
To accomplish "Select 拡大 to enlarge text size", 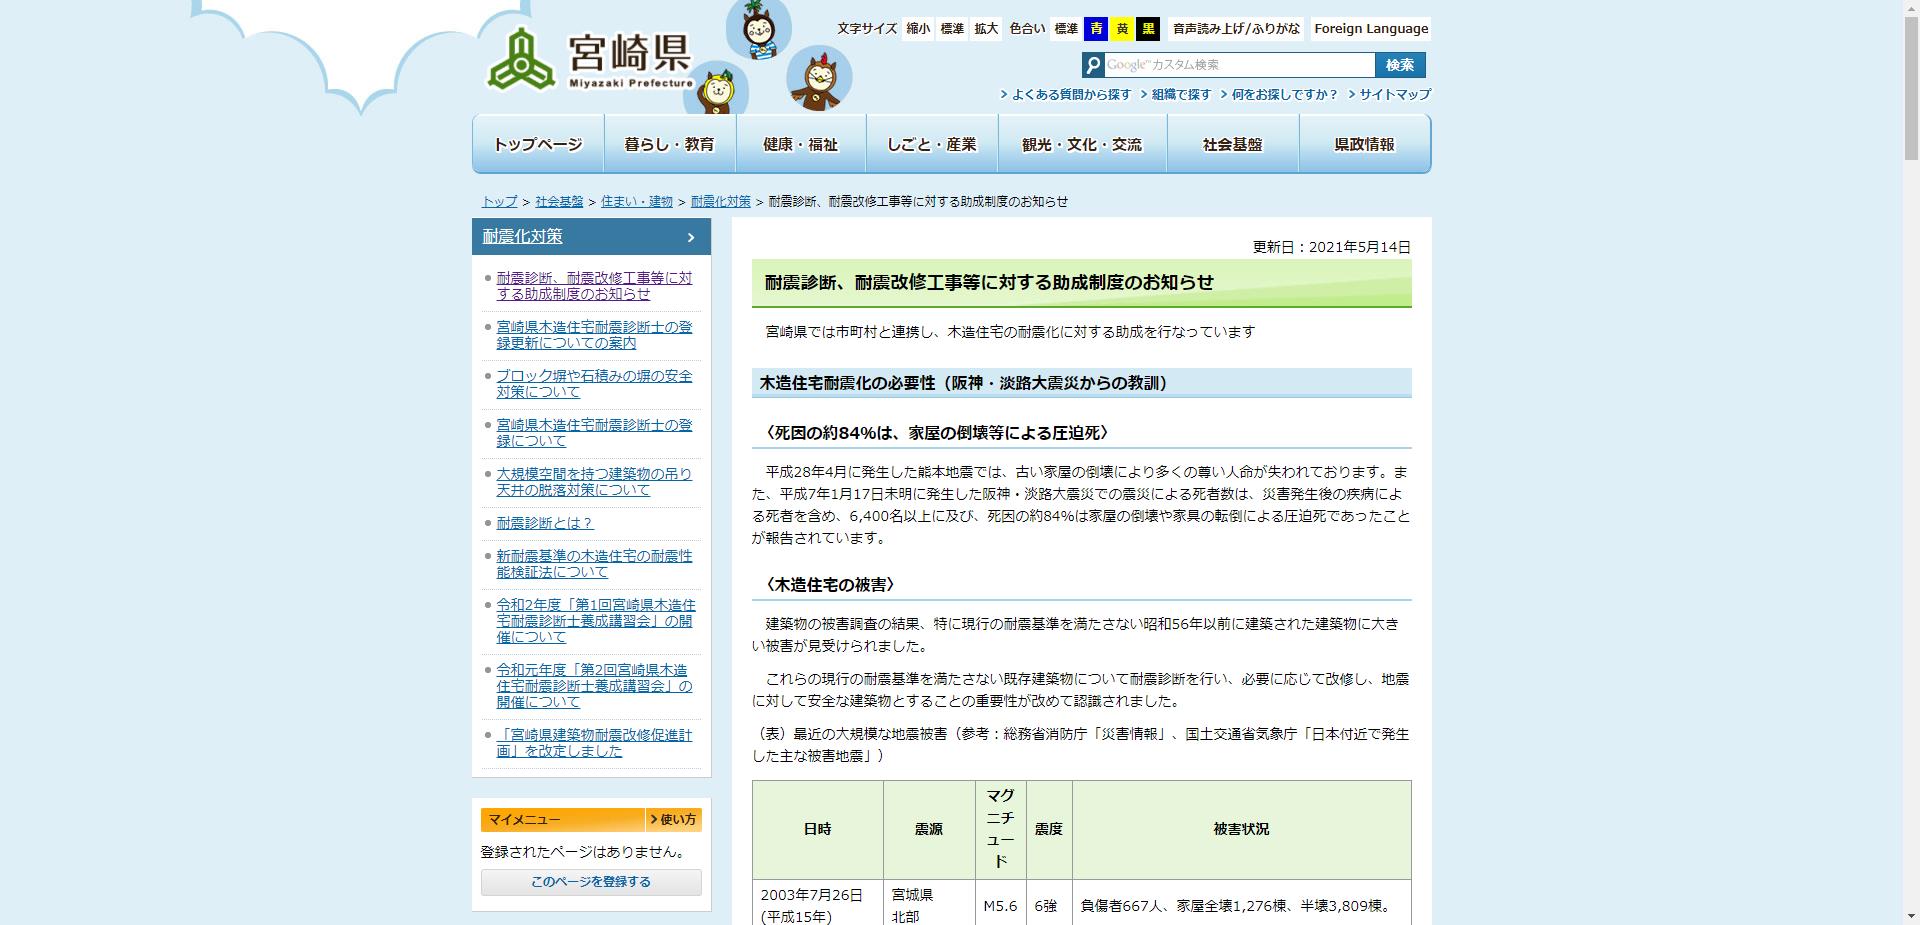I will pos(986,30).
